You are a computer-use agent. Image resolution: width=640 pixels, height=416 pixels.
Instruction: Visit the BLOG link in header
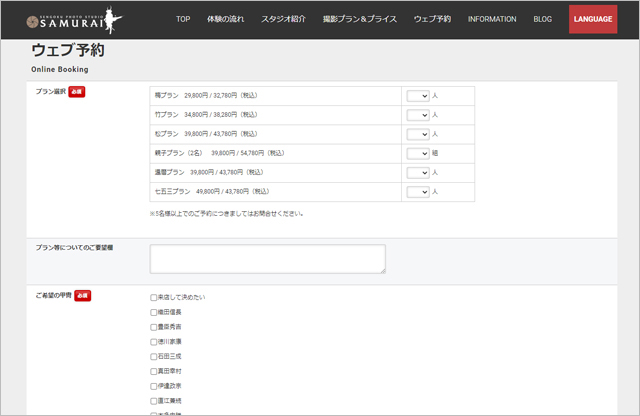tap(542, 19)
